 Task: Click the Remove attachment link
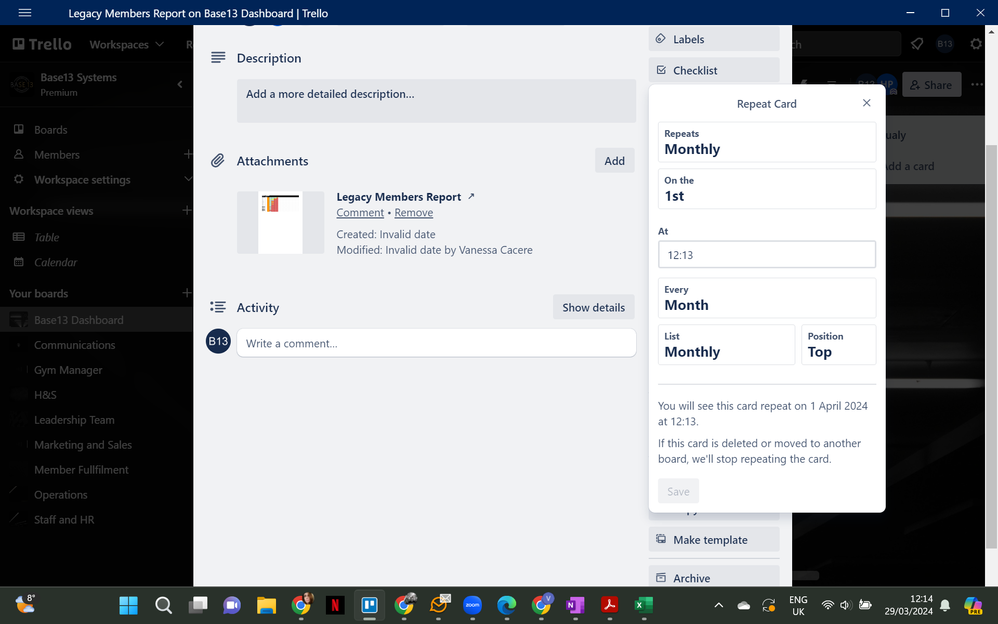tap(413, 213)
